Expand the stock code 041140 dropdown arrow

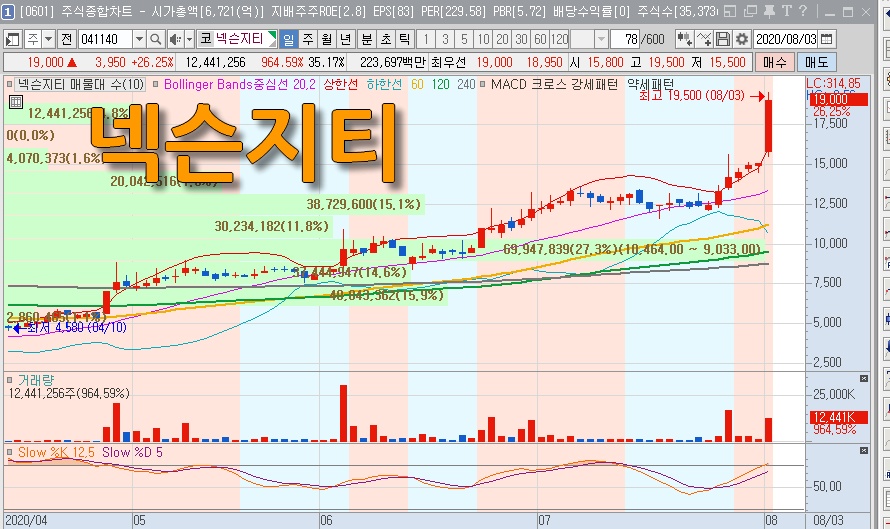139,39
